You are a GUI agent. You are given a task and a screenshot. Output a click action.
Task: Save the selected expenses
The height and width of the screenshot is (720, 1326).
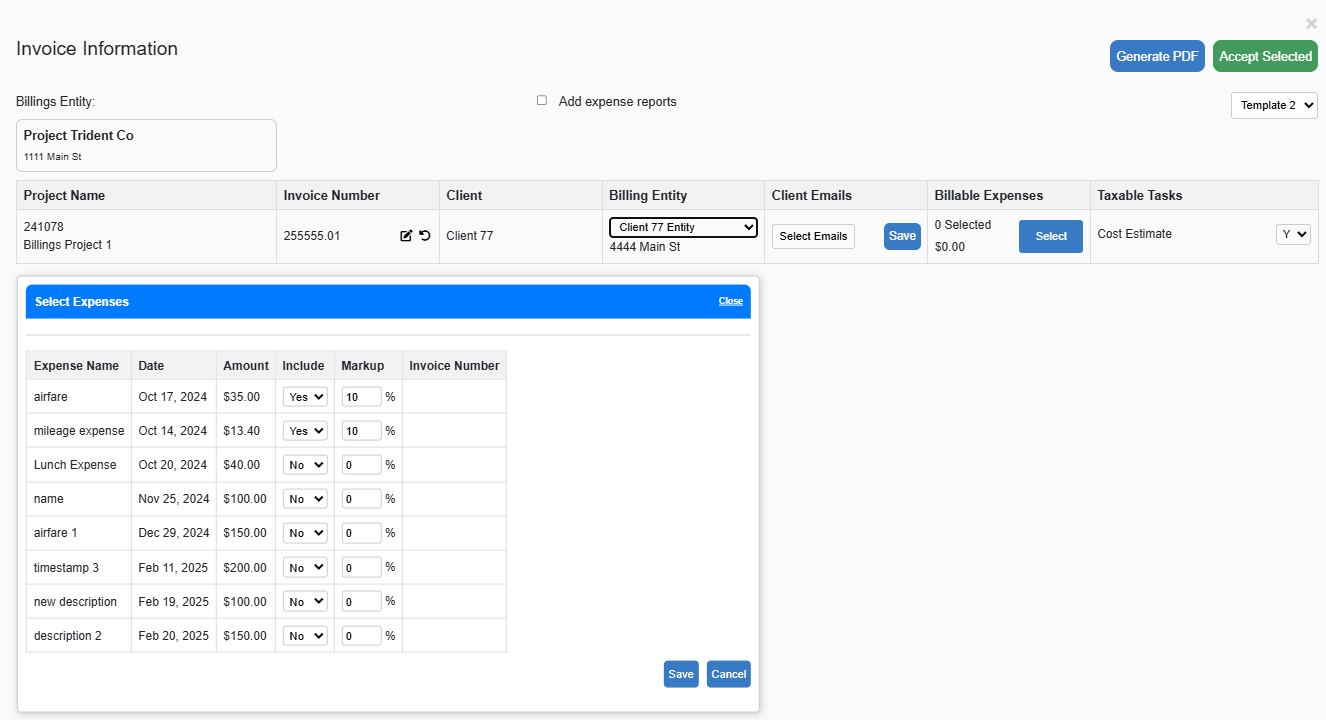[x=681, y=674]
